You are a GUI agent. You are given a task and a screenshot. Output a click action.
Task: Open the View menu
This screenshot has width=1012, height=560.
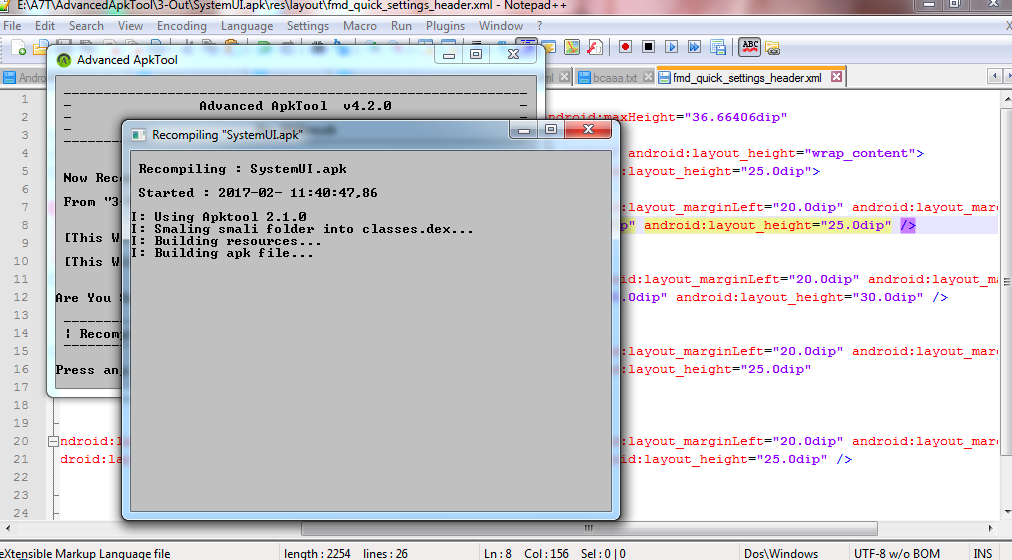(x=130, y=26)
